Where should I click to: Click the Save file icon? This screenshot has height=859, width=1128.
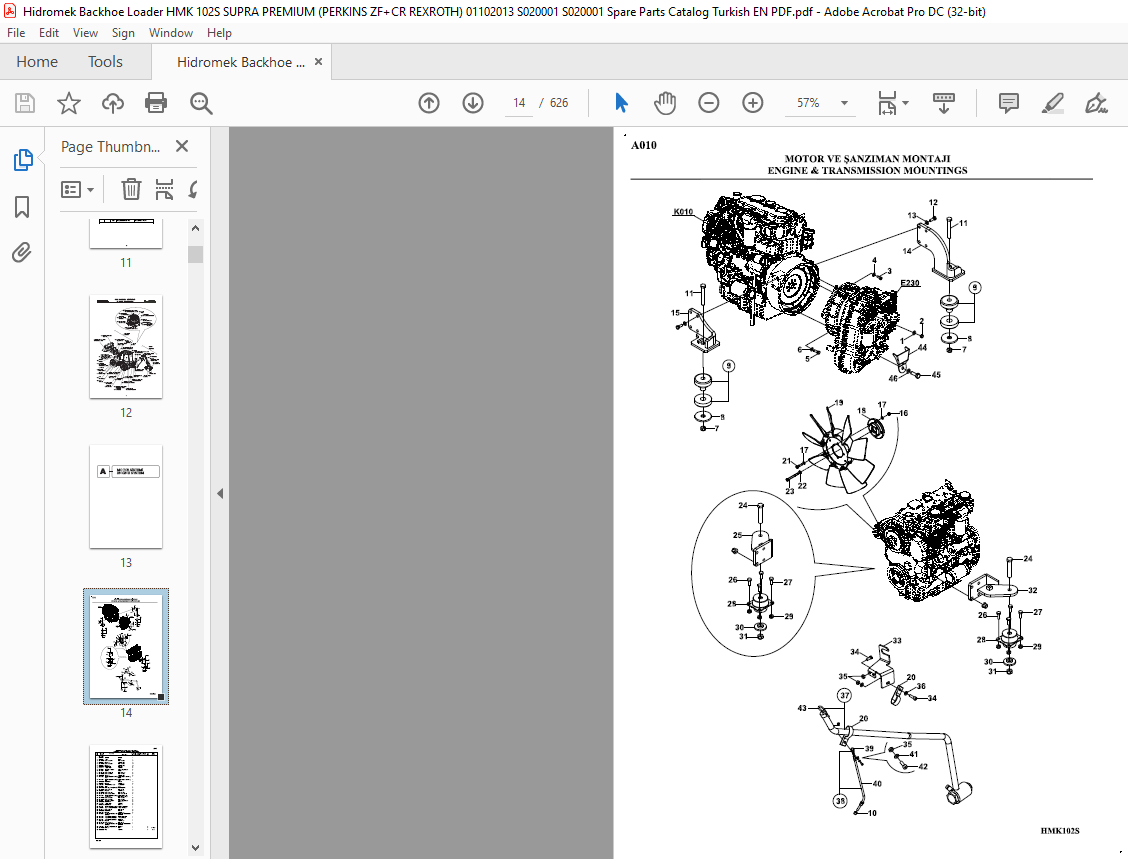coord(25,103)
